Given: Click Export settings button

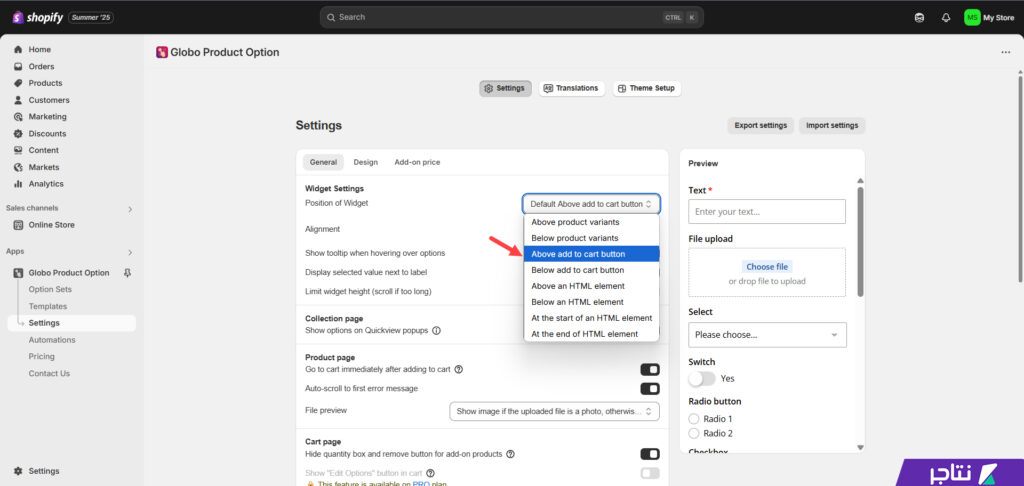Looking at the screenshot, I should tap(761, 125).
